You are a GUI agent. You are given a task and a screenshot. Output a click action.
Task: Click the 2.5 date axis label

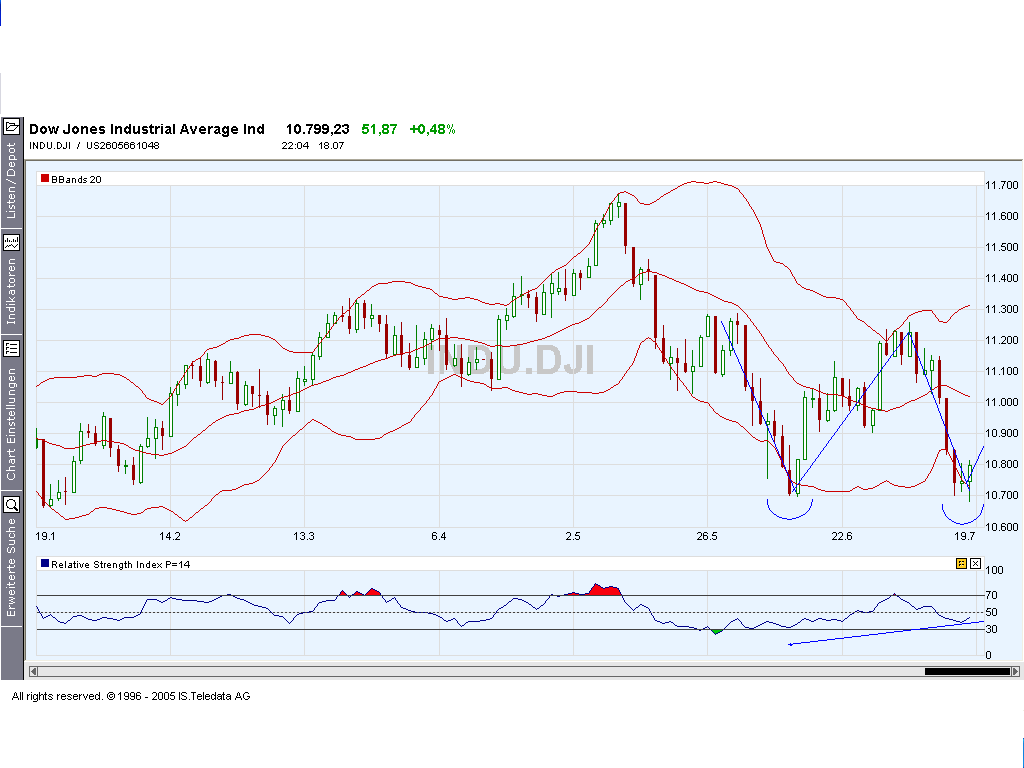click(573, 536)
